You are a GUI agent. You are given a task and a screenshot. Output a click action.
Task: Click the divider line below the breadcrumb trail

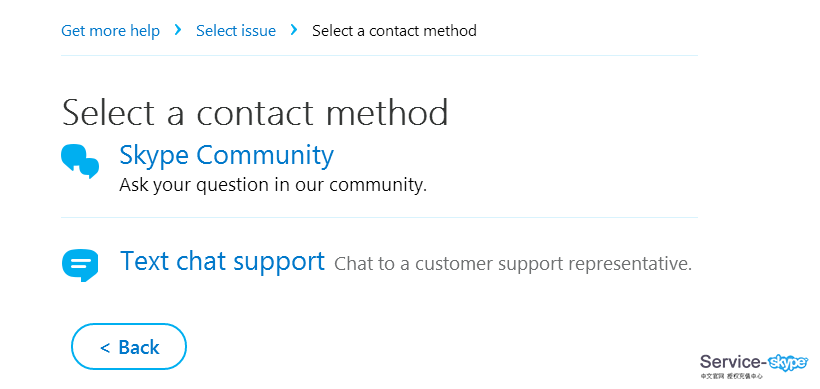379,55
